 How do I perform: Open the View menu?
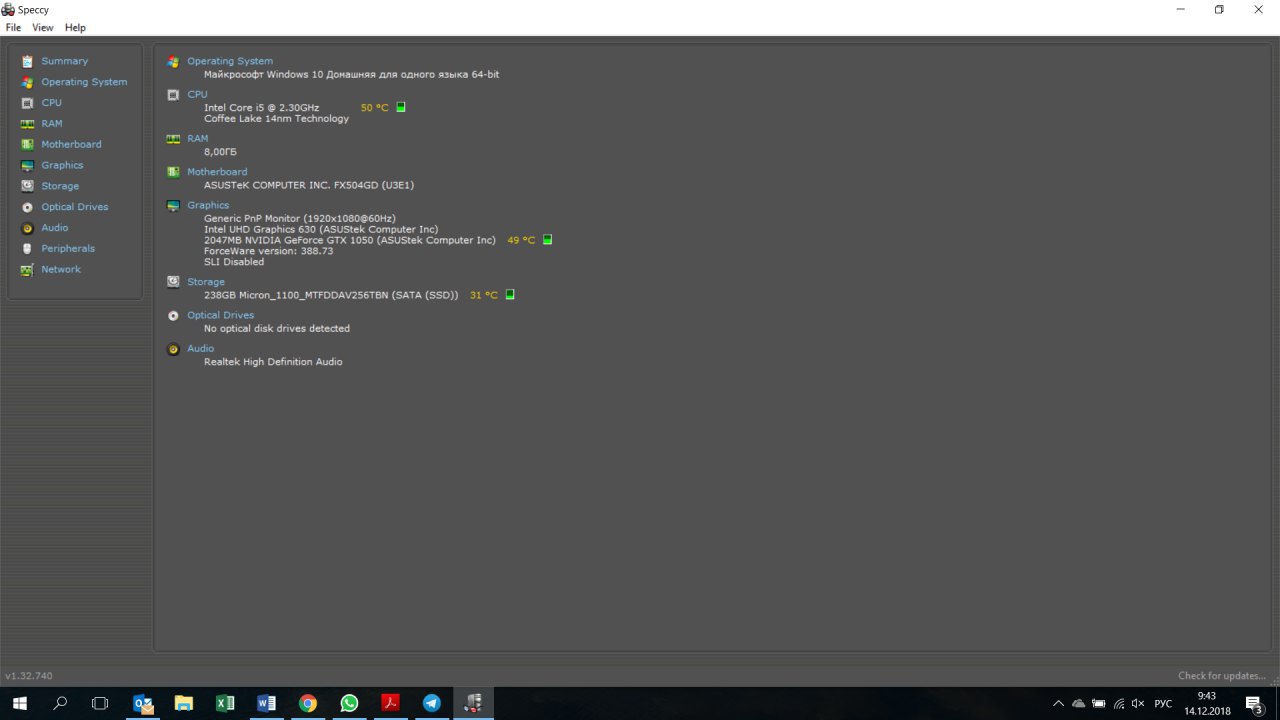click(x=42, y=28)
